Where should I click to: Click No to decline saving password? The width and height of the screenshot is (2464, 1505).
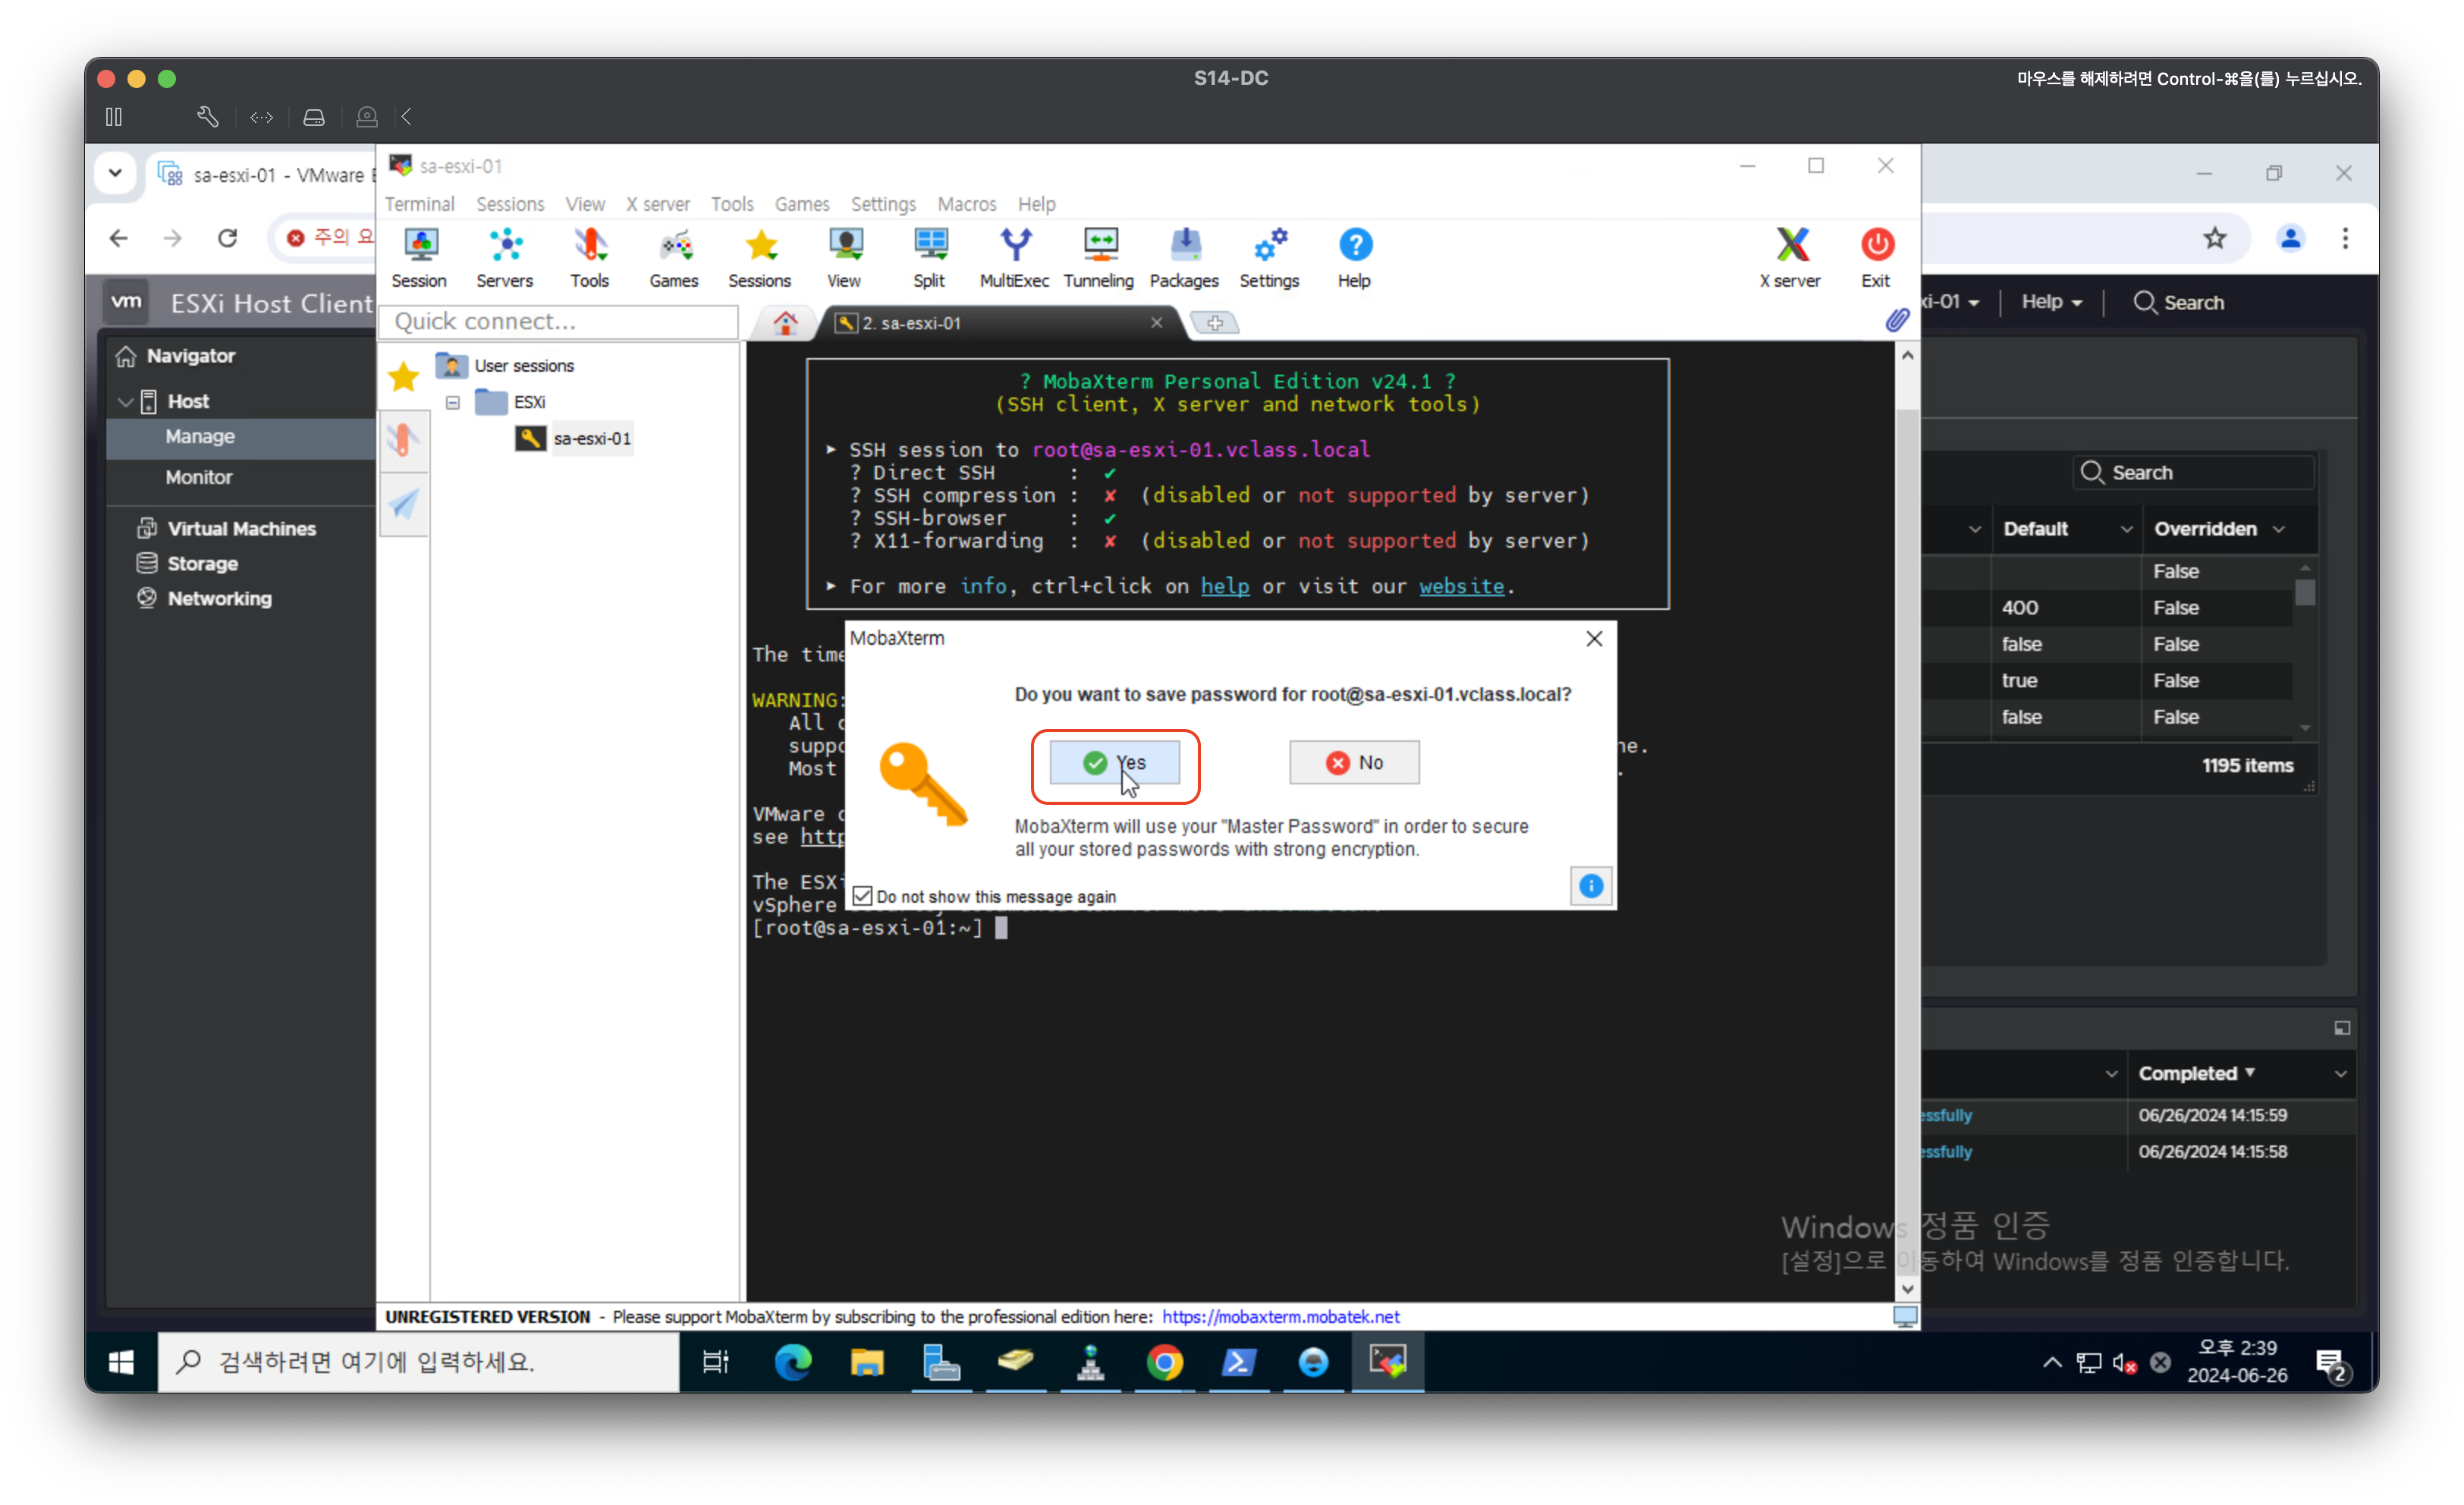1354,763
